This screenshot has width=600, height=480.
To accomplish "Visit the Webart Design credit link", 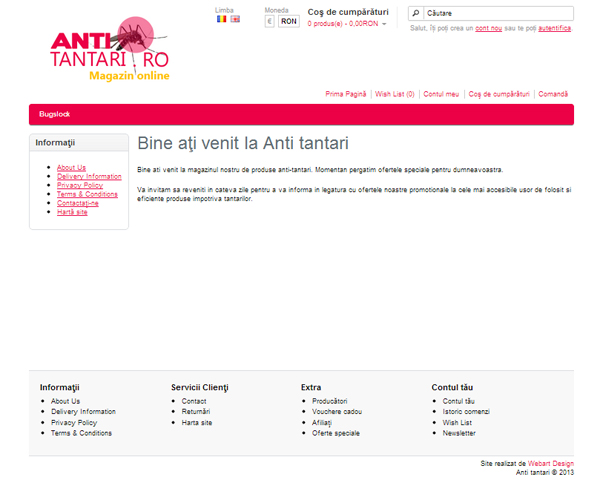I will coord(550,464).
